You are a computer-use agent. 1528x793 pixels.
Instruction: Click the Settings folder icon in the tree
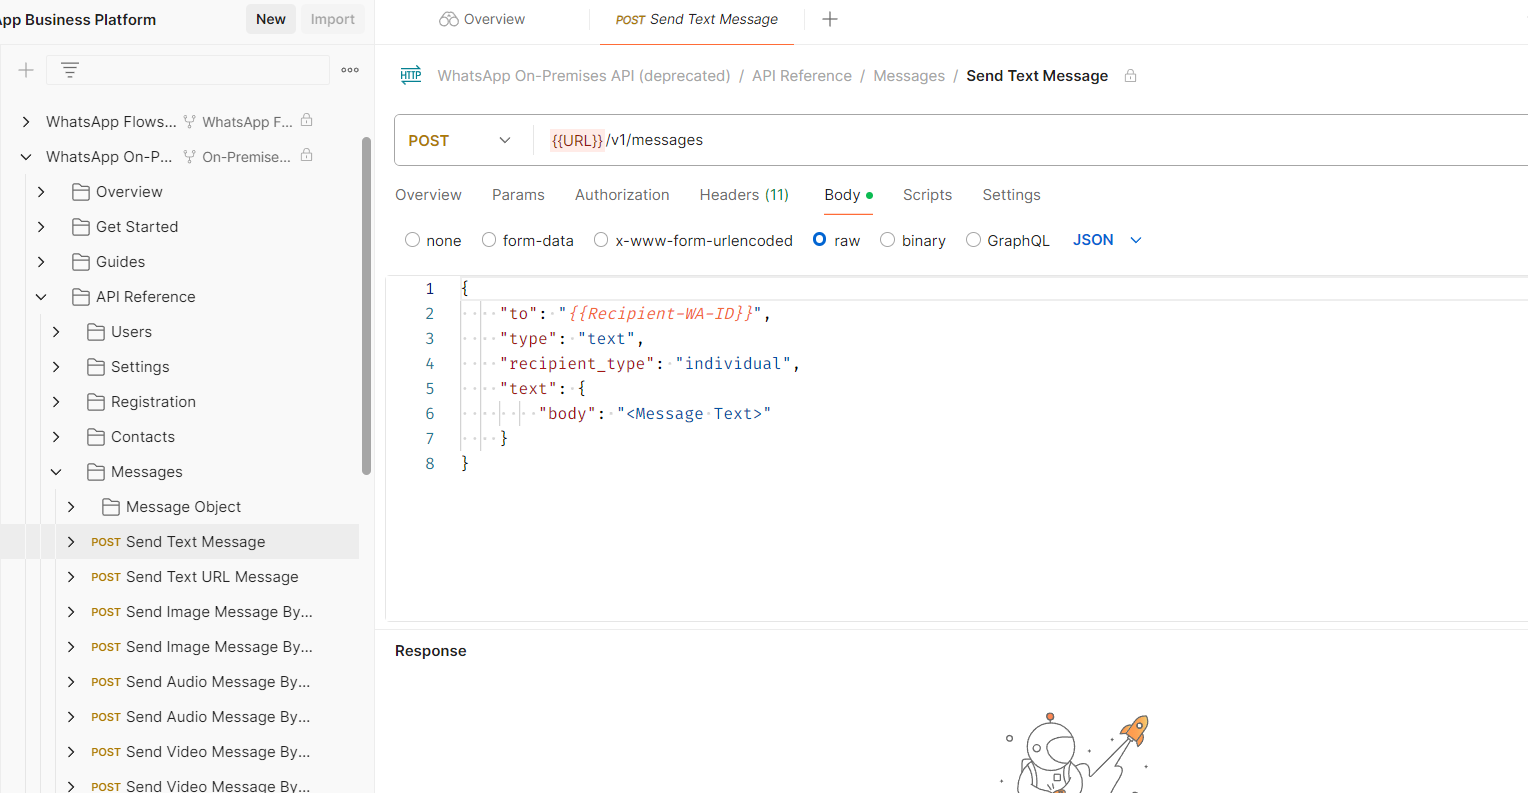[96, 367]
